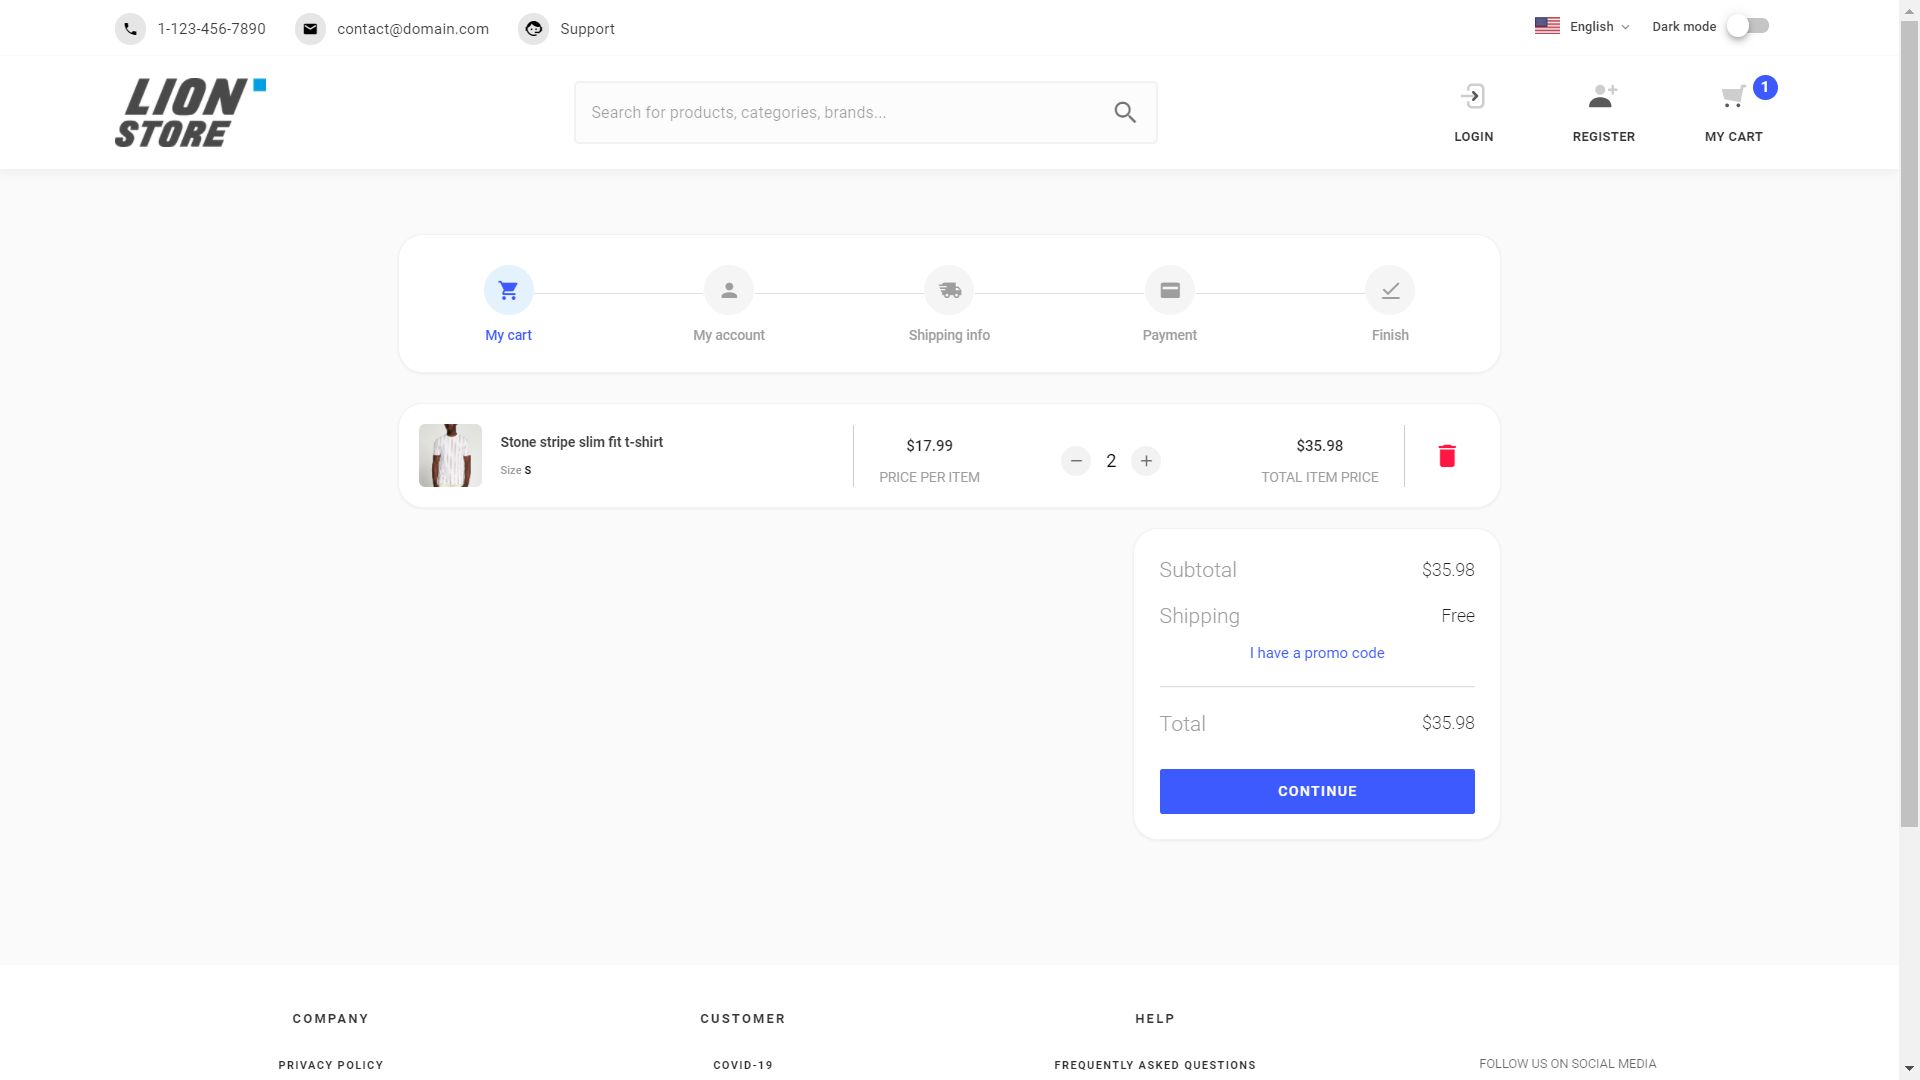Viewport: 1920px width, 1080px height.
Task: Open the stone stripe t-shirt thumbnail
Action: point(450,456)
